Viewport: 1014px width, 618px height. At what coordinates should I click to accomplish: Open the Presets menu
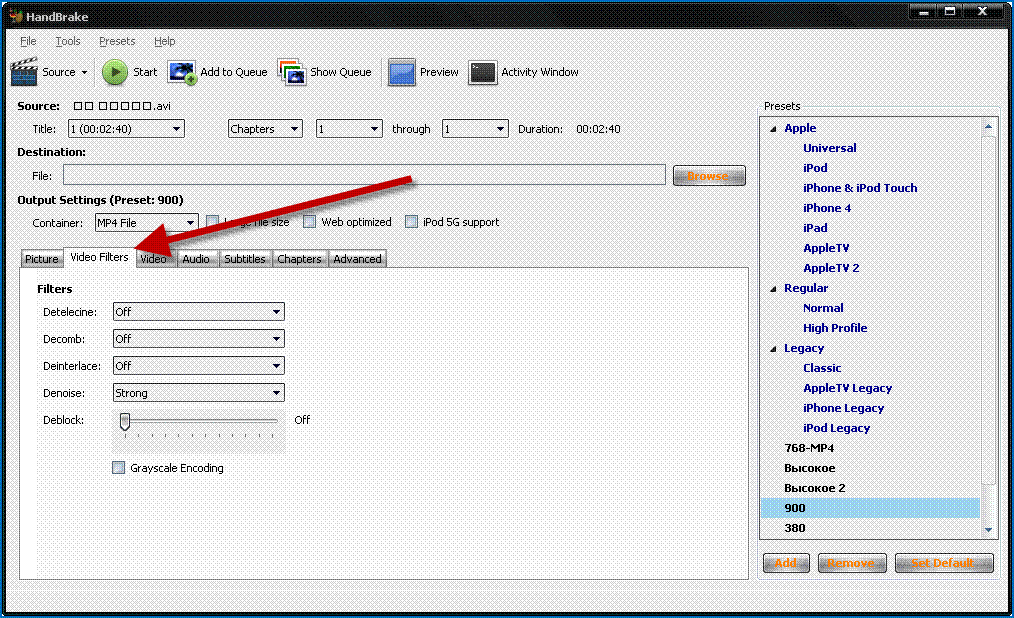(117, 41)
